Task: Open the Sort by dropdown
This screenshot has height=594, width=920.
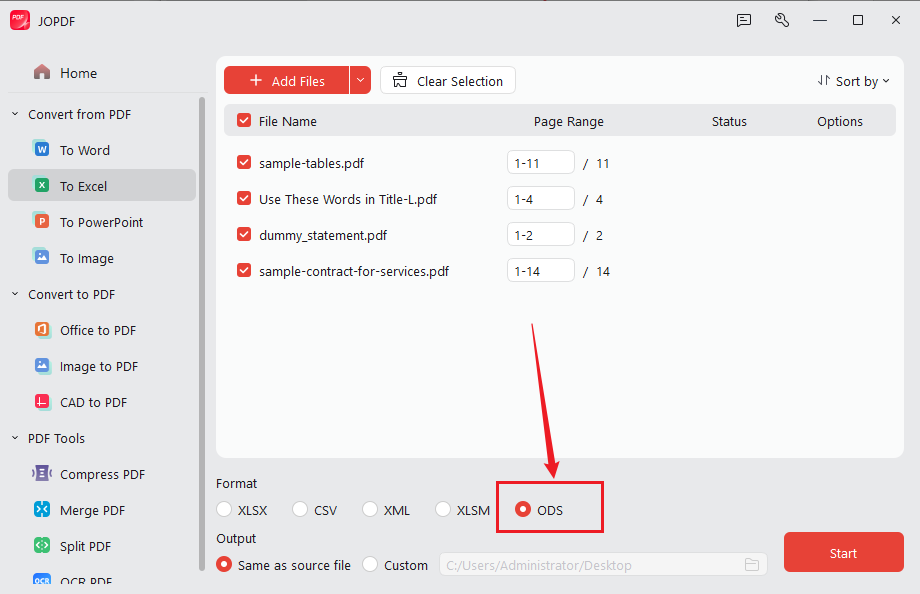Action: 854,81
